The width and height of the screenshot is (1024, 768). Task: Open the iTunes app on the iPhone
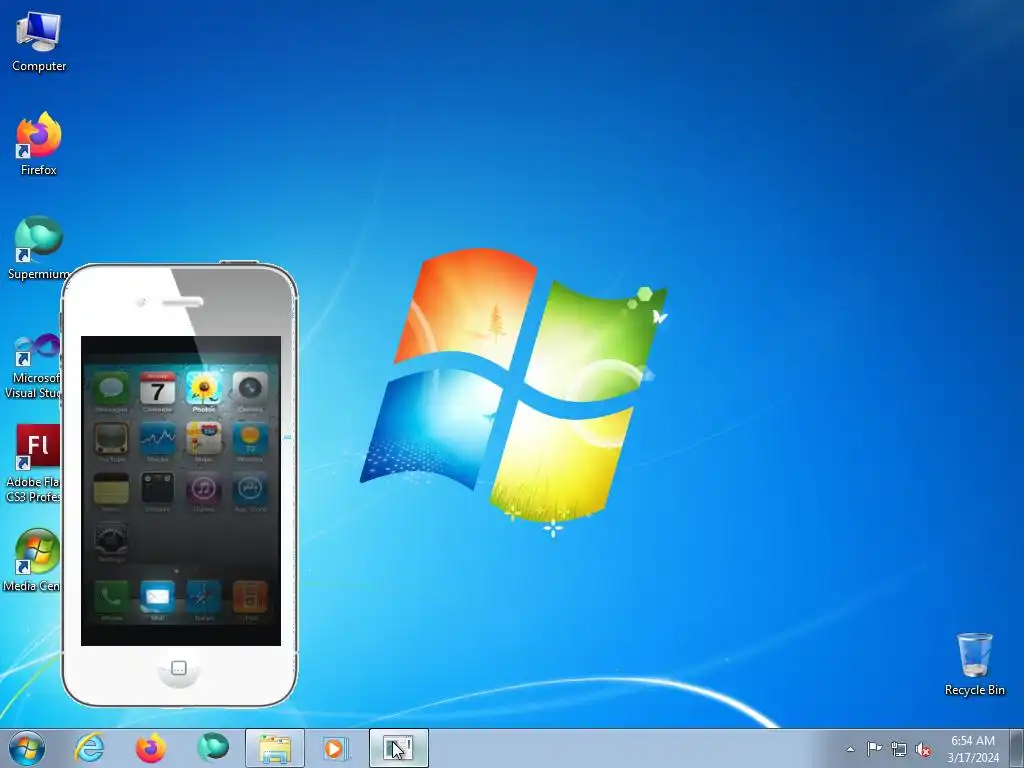204,488
